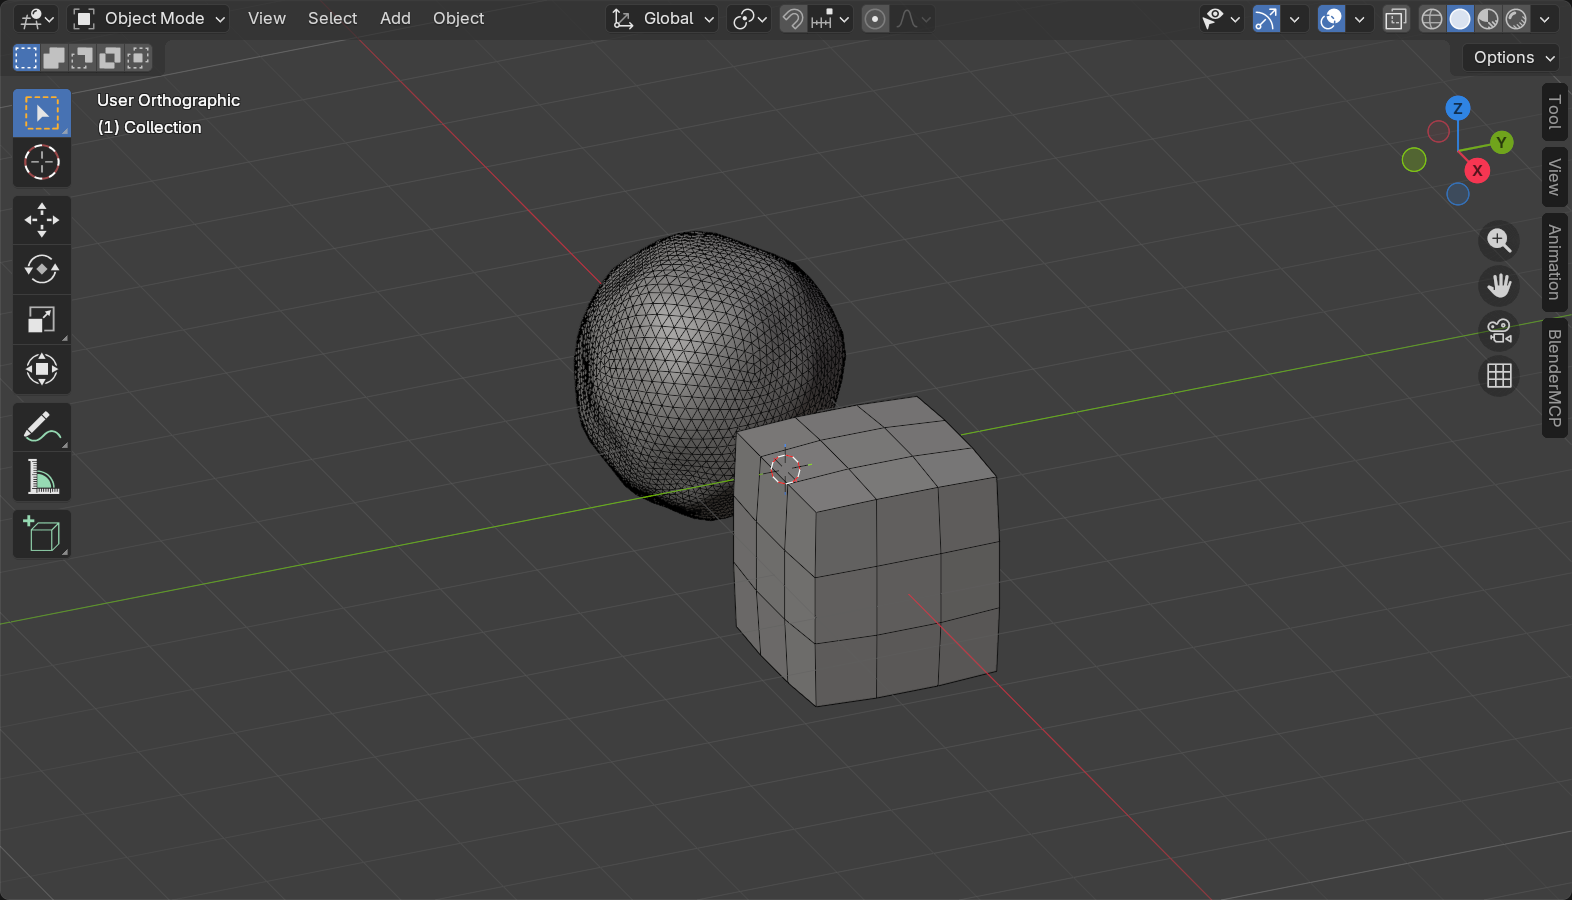Click the hand pan-view control
This screenshot has width=1572, height=900.
click(x=1499, y=286)
